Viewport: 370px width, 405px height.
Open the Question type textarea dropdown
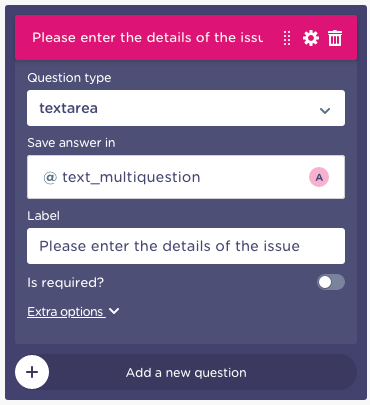coord(186,108)
